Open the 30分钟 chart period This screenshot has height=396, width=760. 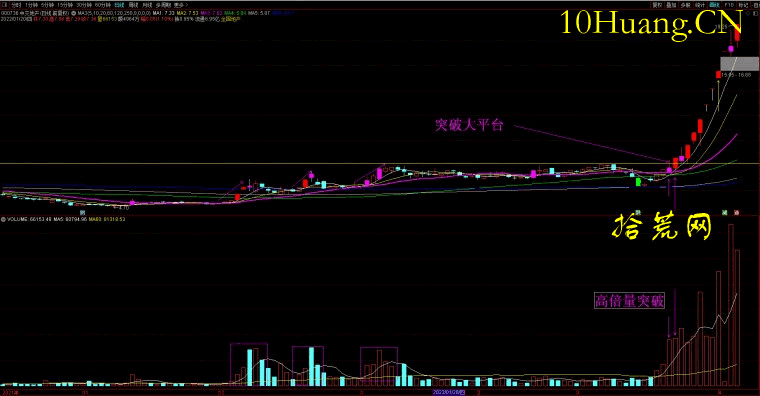[x=84, y=5]
